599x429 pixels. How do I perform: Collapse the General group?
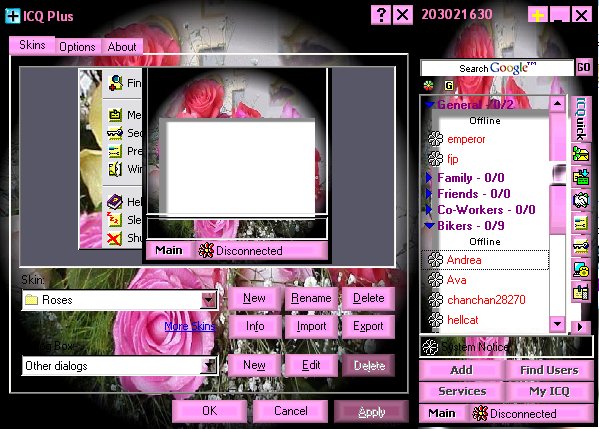(430, 105)
